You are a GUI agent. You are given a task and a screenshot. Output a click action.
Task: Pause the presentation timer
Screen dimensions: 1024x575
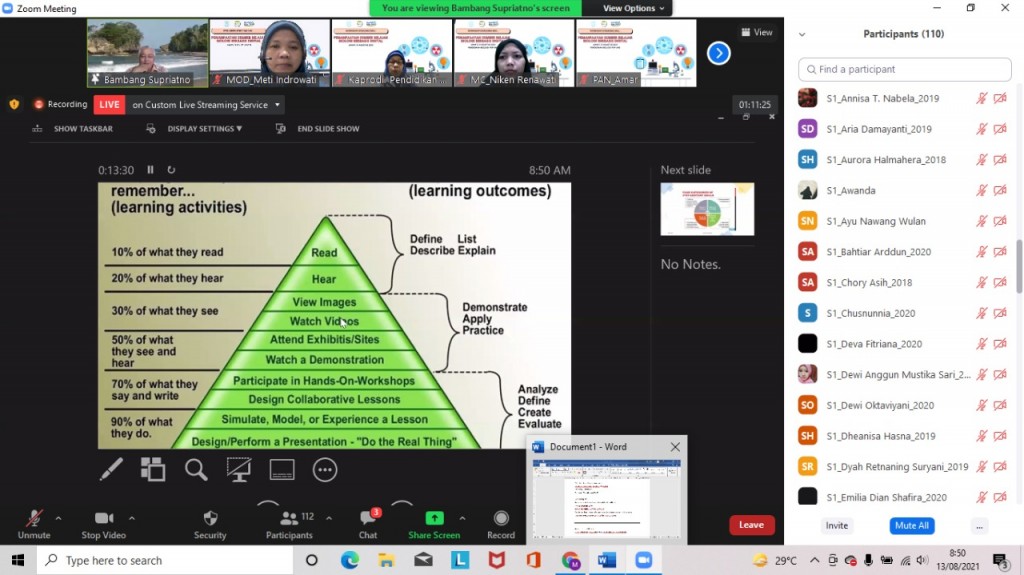coord(151,170)
